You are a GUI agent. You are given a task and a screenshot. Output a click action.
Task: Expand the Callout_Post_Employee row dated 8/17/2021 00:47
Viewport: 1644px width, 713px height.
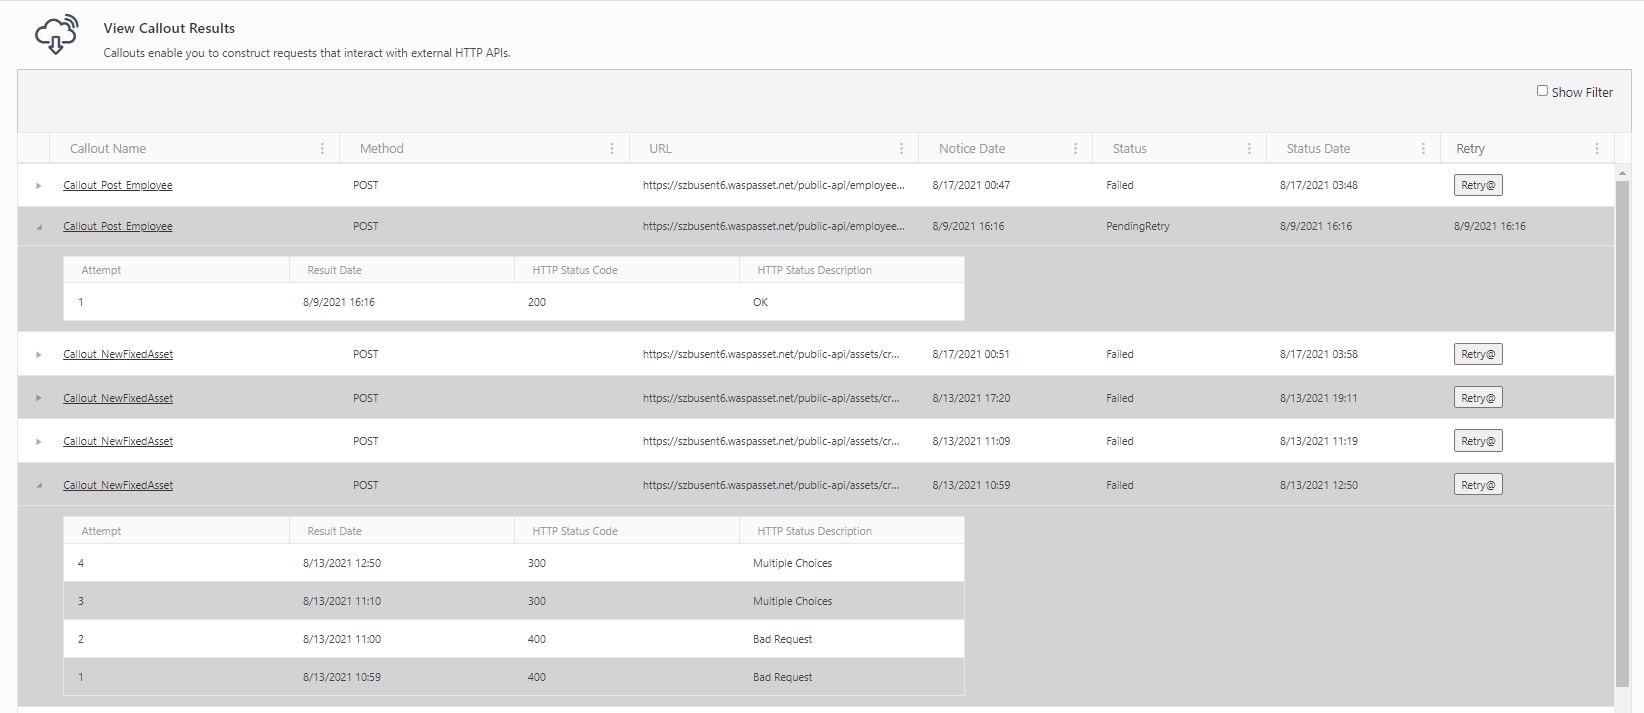coord(39,185)
